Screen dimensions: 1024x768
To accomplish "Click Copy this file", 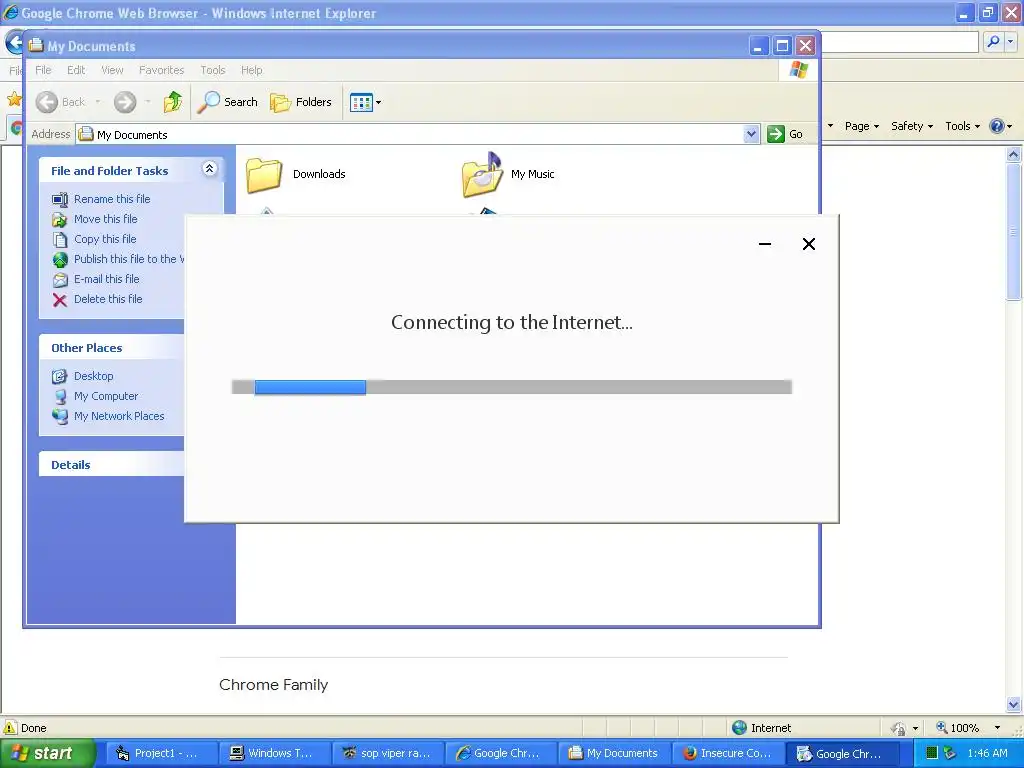I will pyautogui.click(x=105, y=239).
